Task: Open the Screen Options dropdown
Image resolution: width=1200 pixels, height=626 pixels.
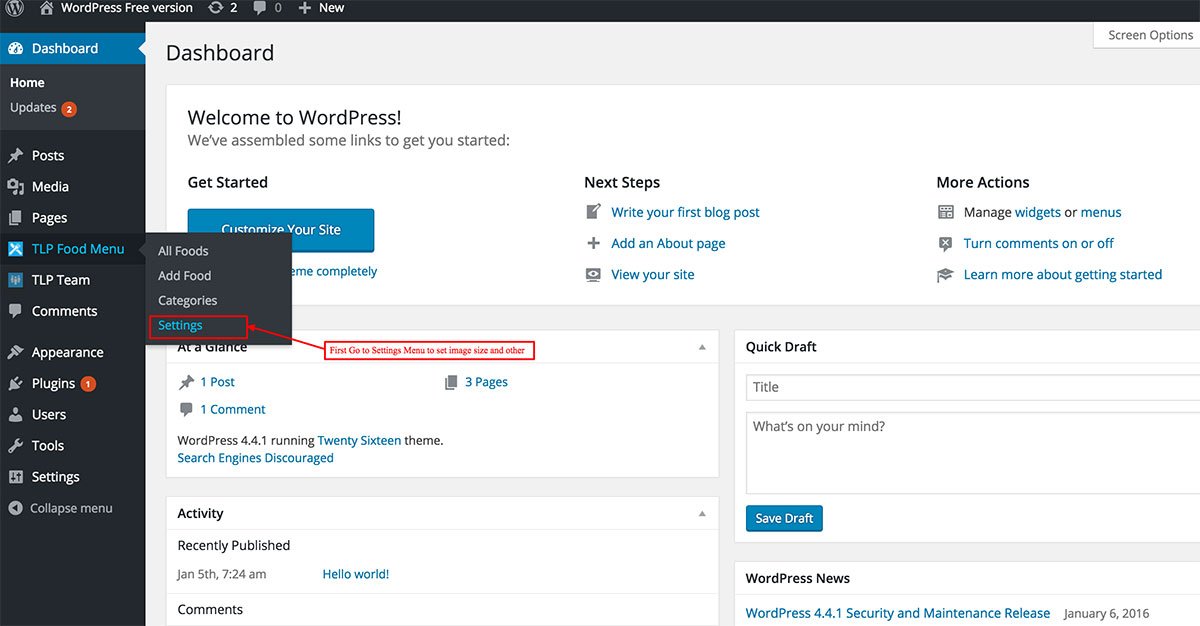Action: [x=1147, y=35]
